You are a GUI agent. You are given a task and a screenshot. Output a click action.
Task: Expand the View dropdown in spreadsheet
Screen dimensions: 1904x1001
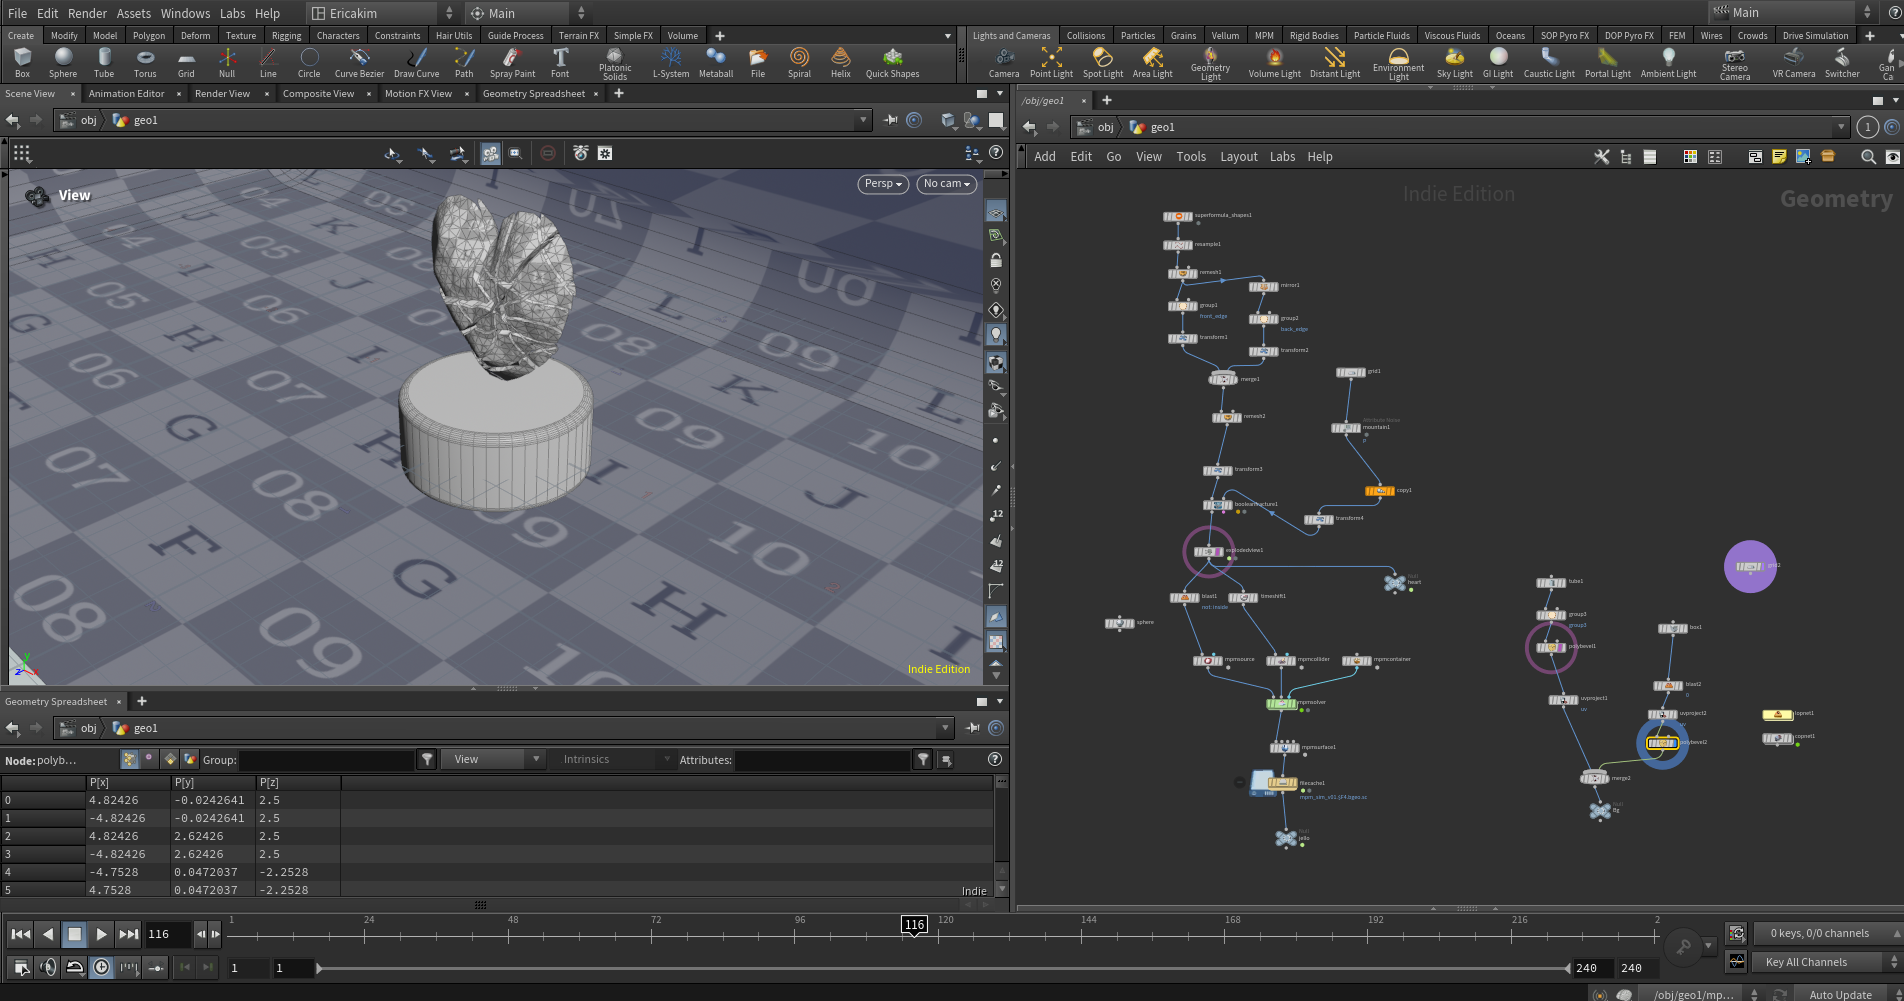tap(494, 760)
